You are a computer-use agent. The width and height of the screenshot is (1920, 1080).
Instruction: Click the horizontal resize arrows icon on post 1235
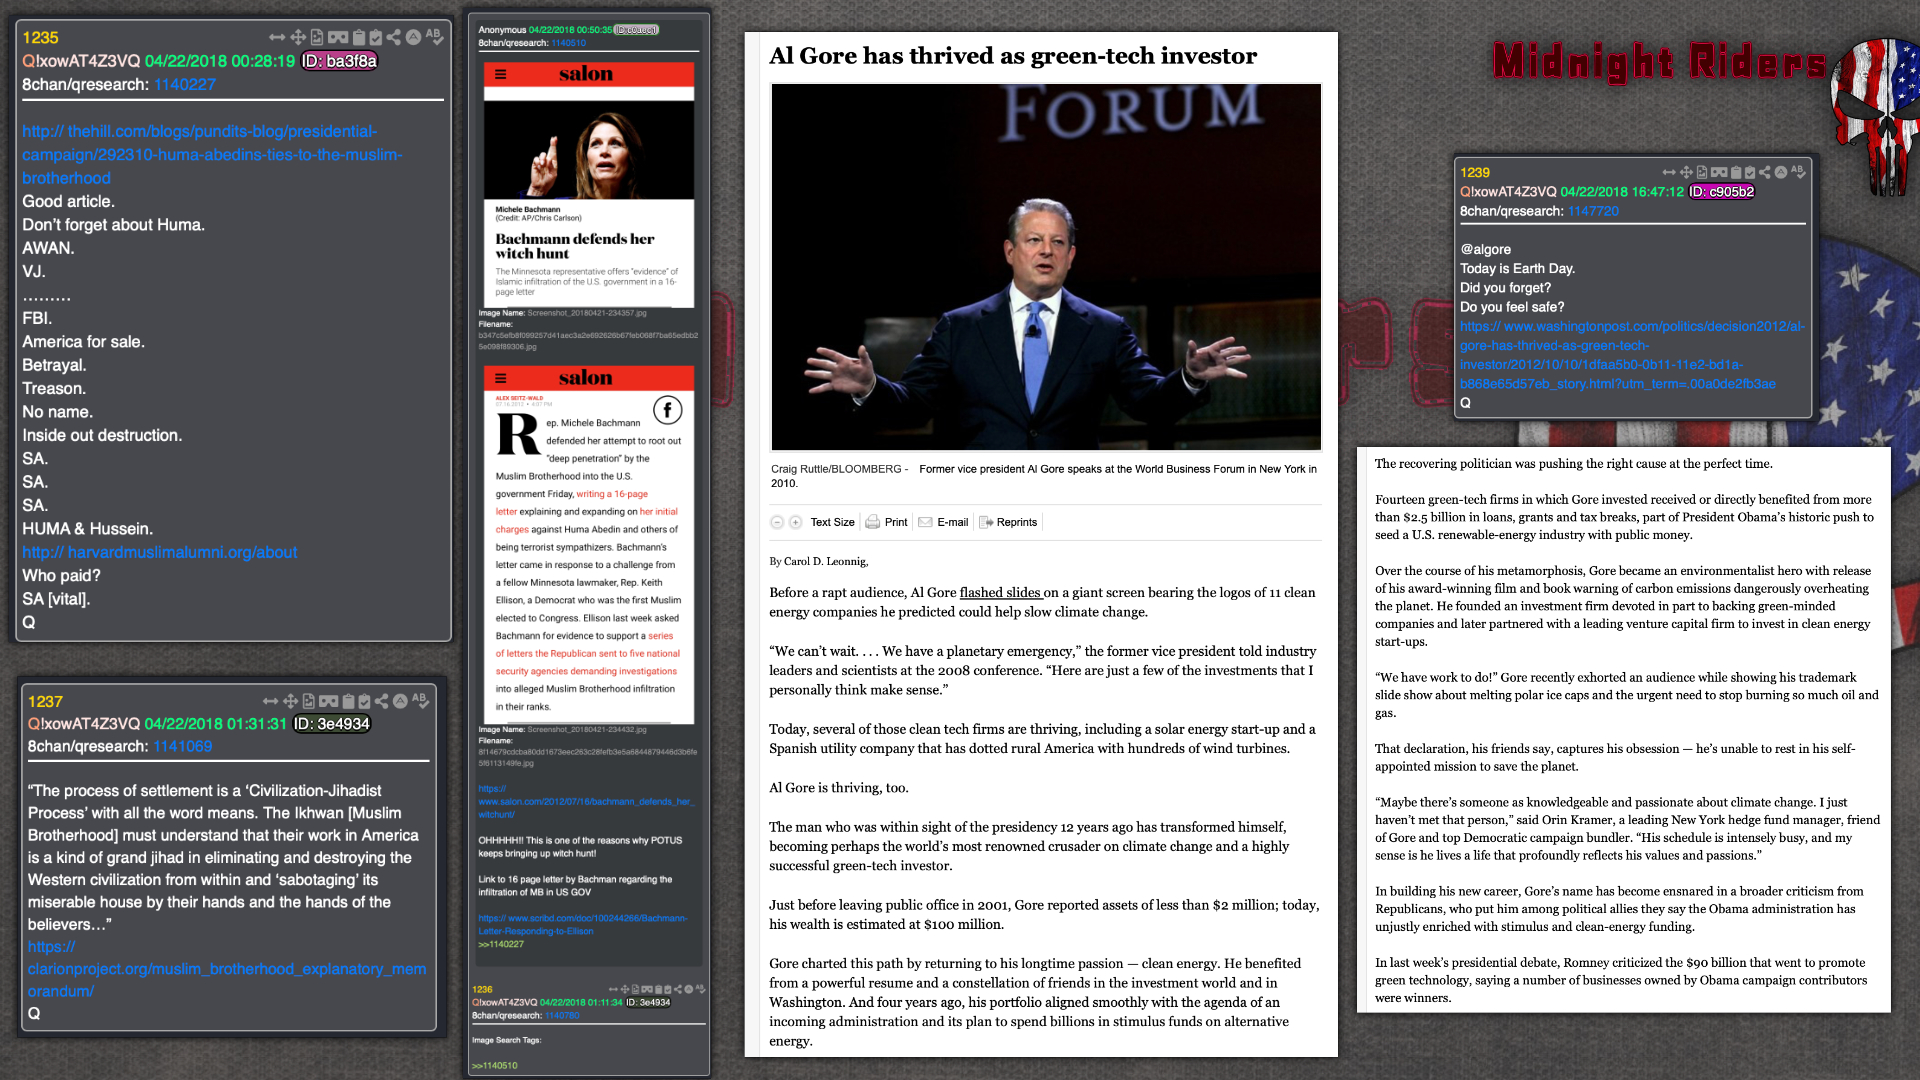pyautogui.click(x=277, y=37)
